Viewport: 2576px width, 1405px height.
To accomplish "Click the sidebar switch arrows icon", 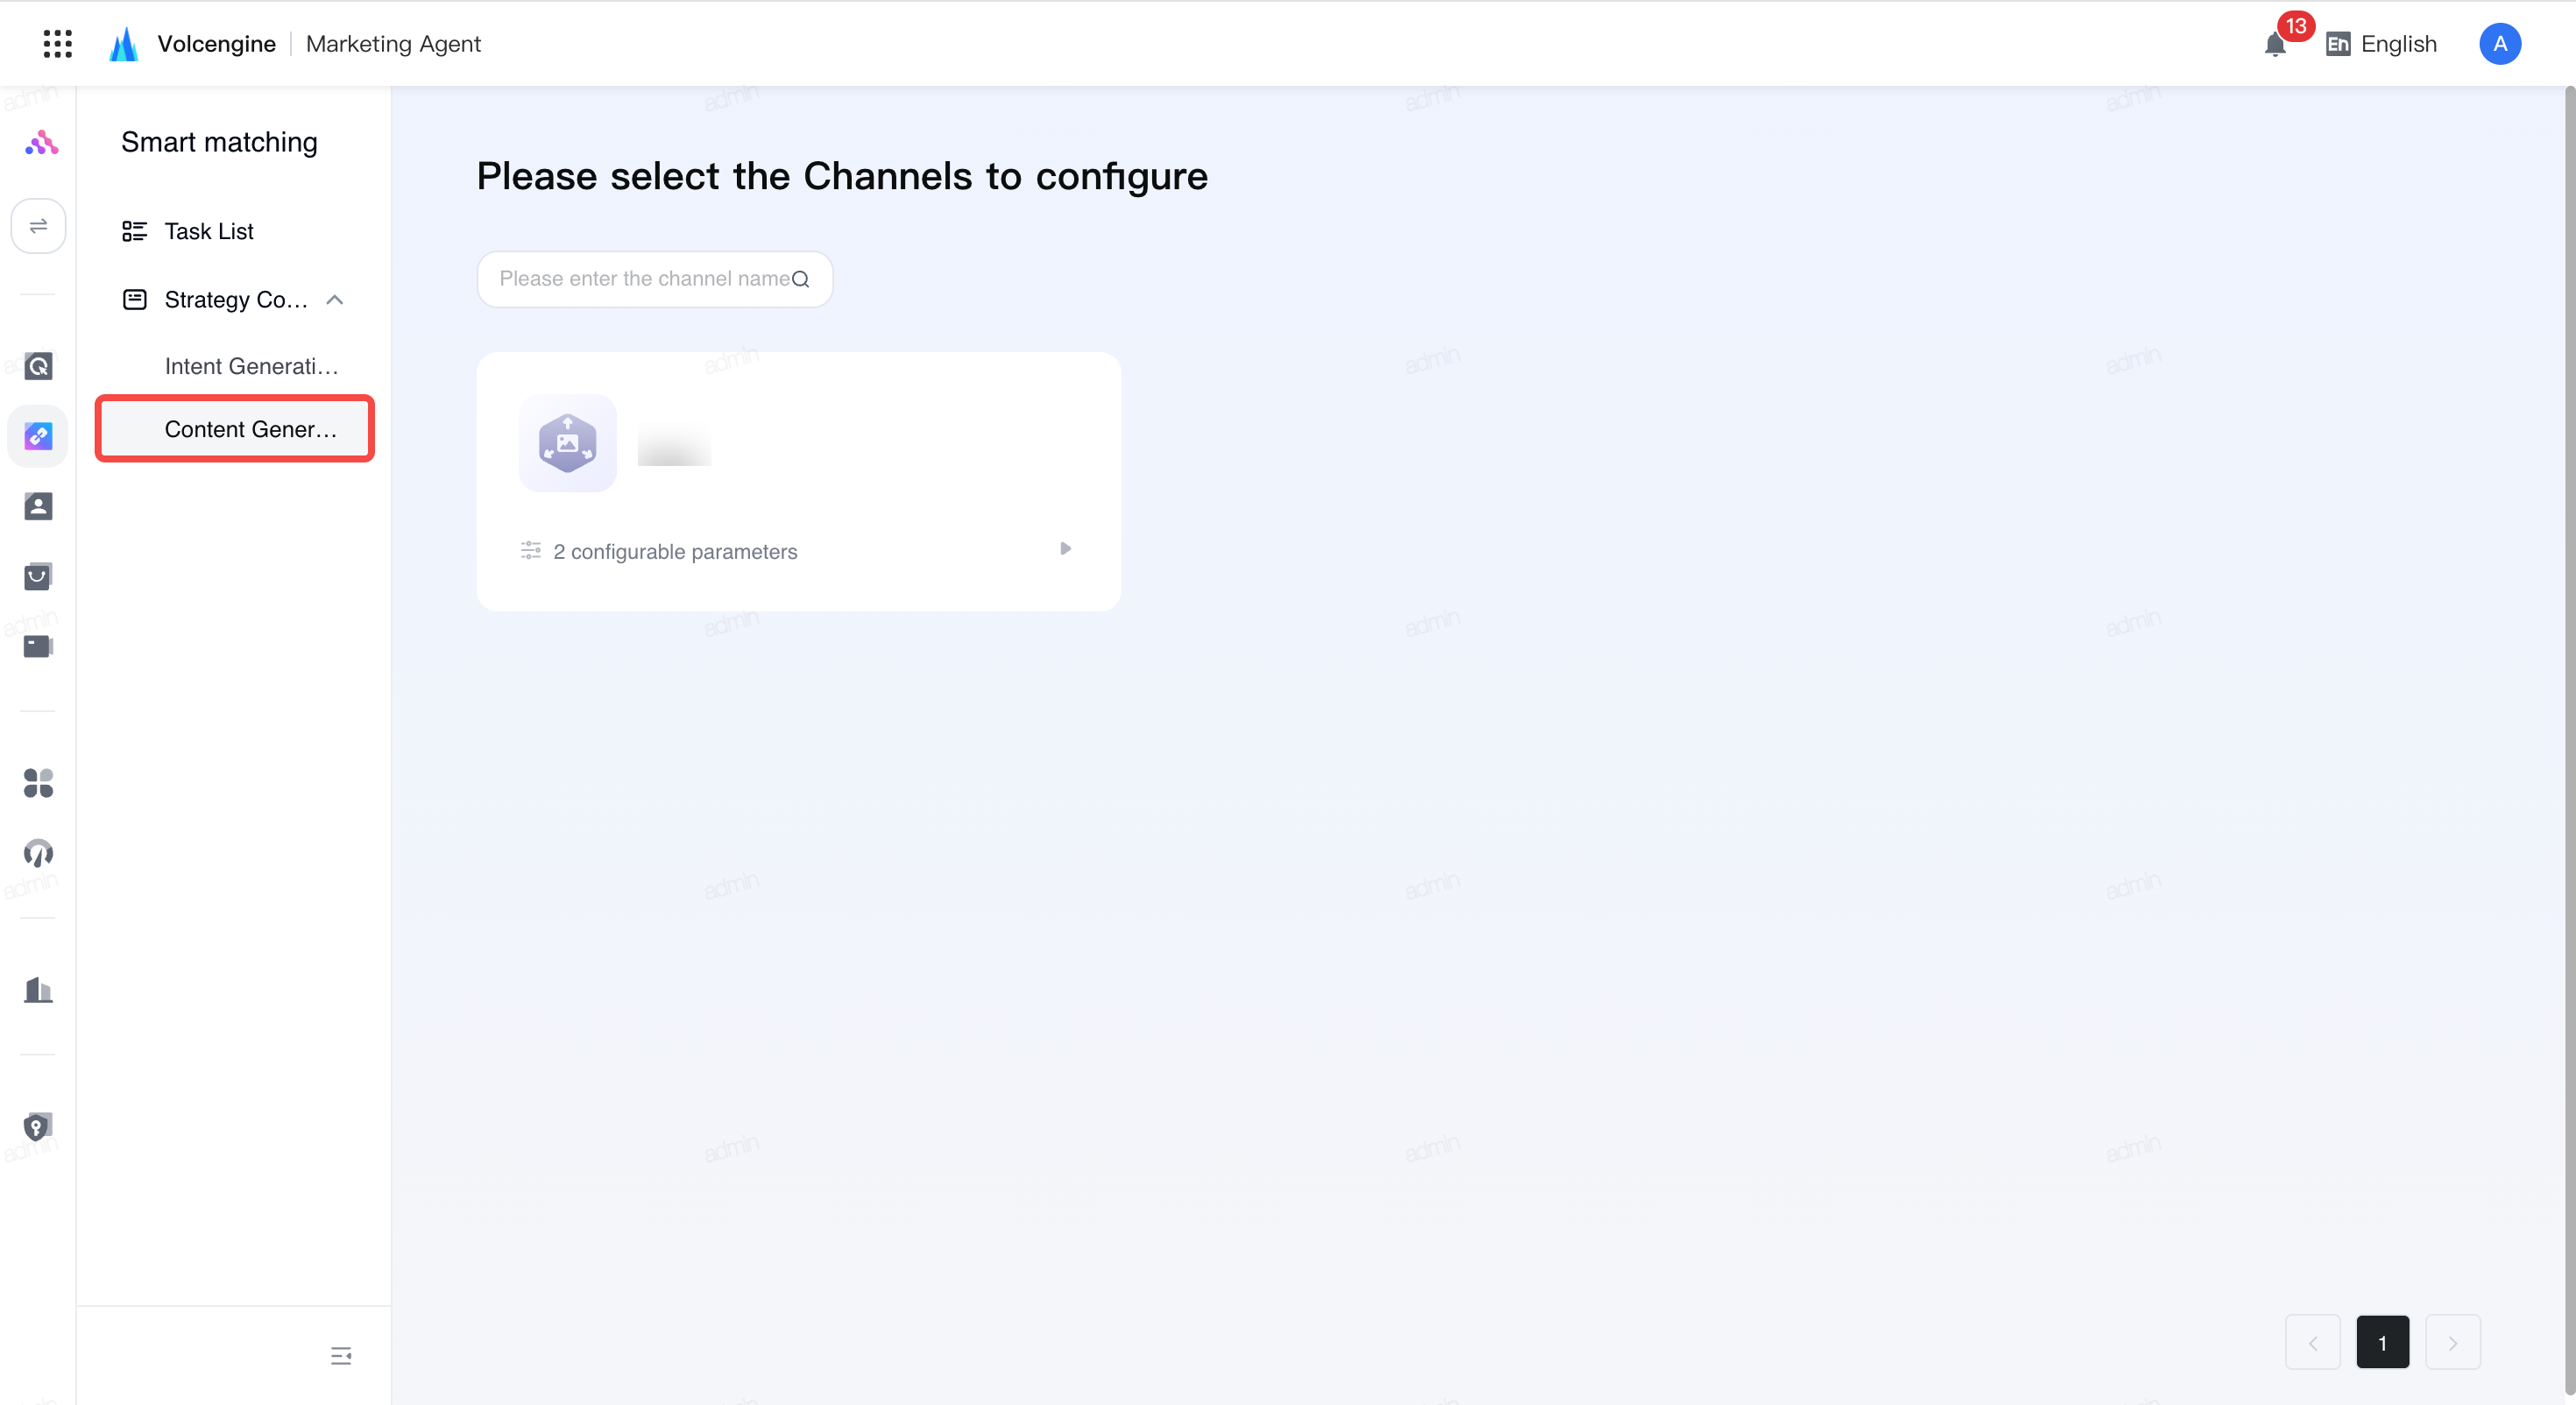I will coord(38,226).
